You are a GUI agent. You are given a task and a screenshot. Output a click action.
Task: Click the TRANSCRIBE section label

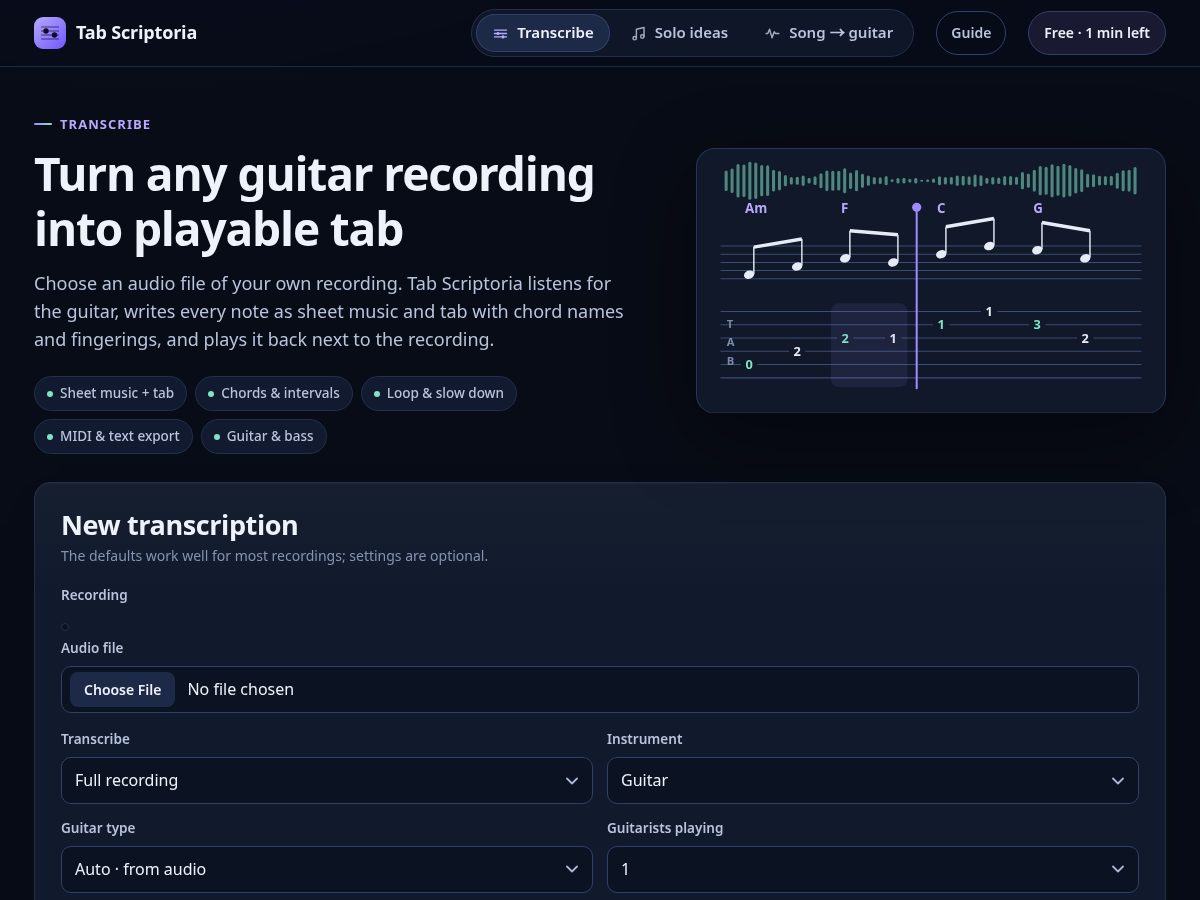point(105,124)
